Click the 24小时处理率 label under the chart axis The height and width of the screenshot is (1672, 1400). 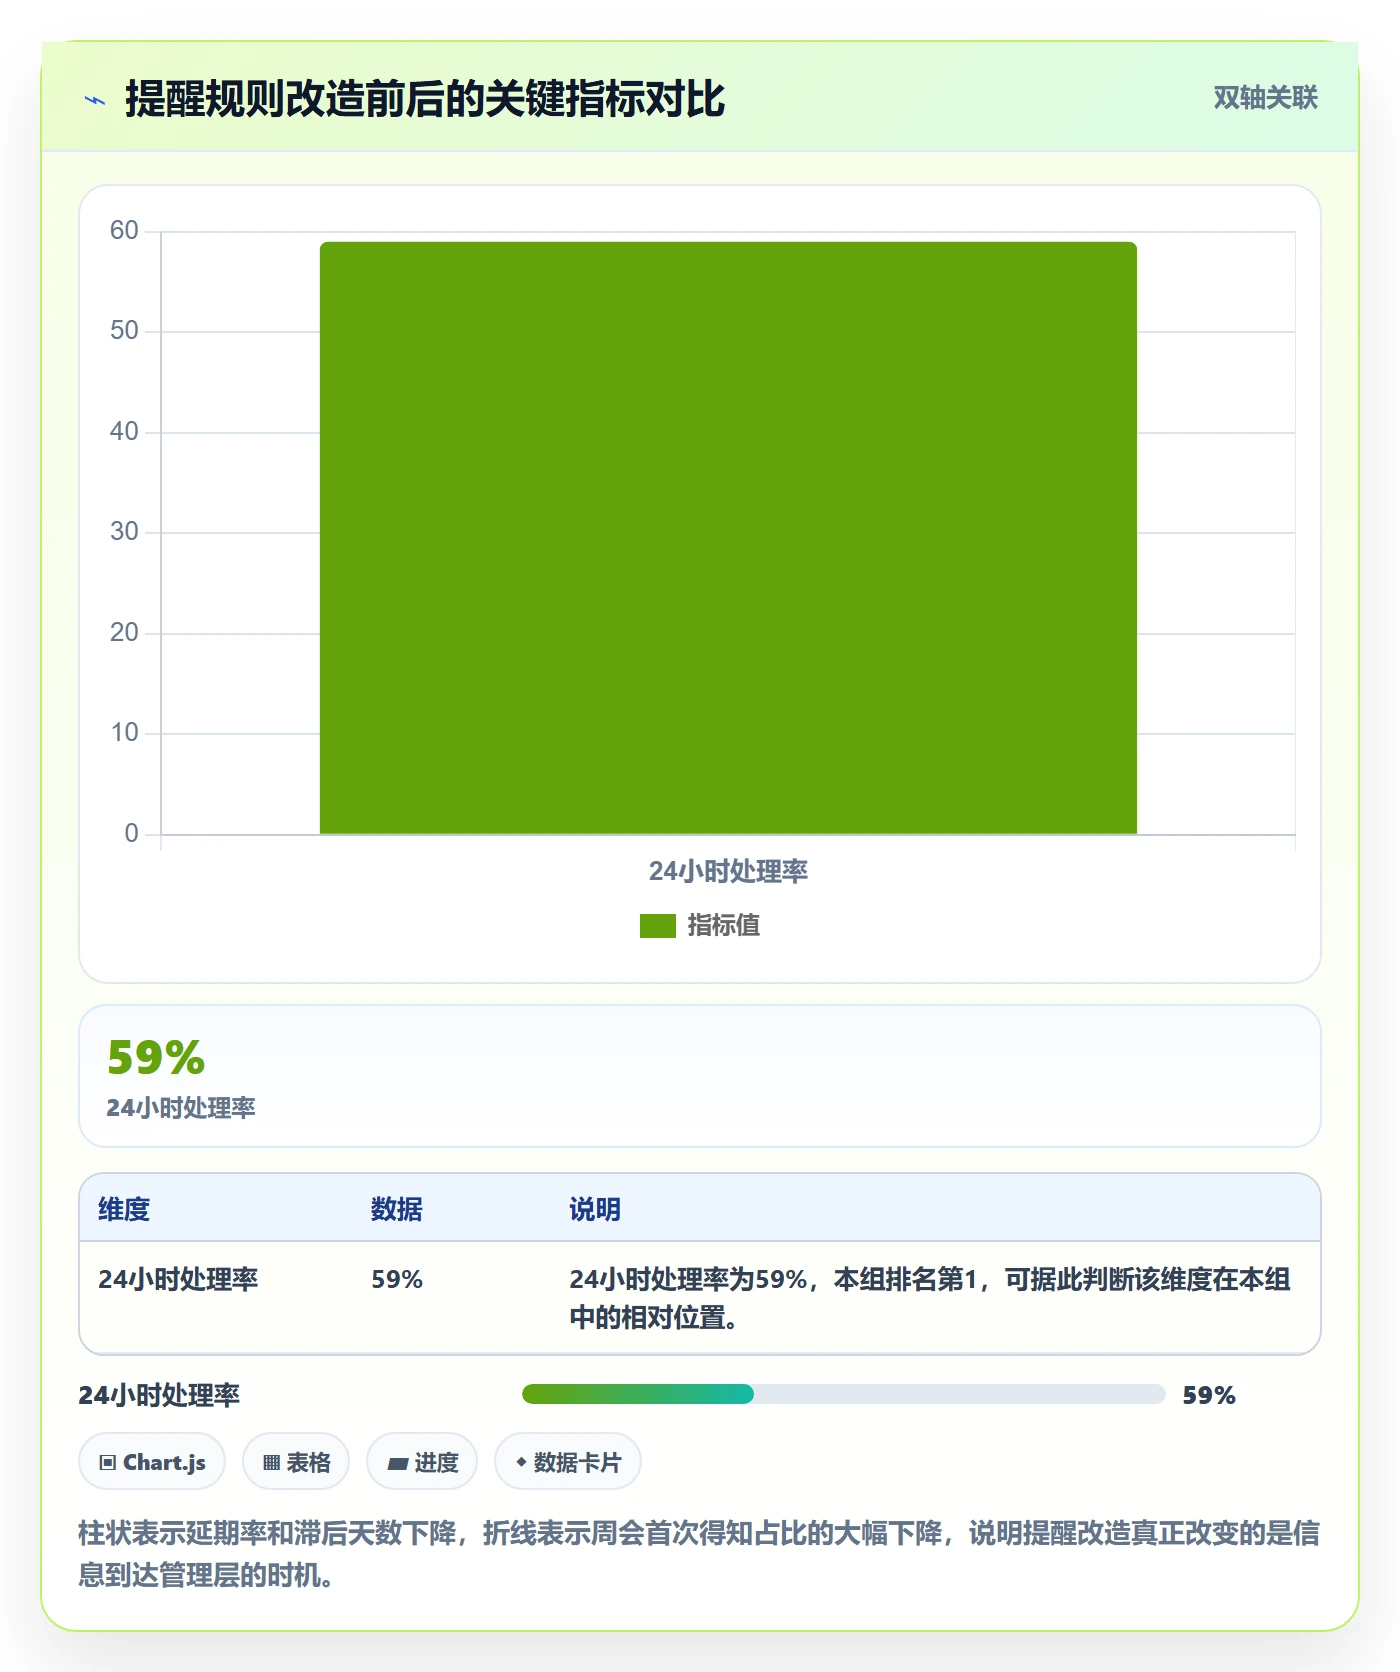[x=728, y=872]
